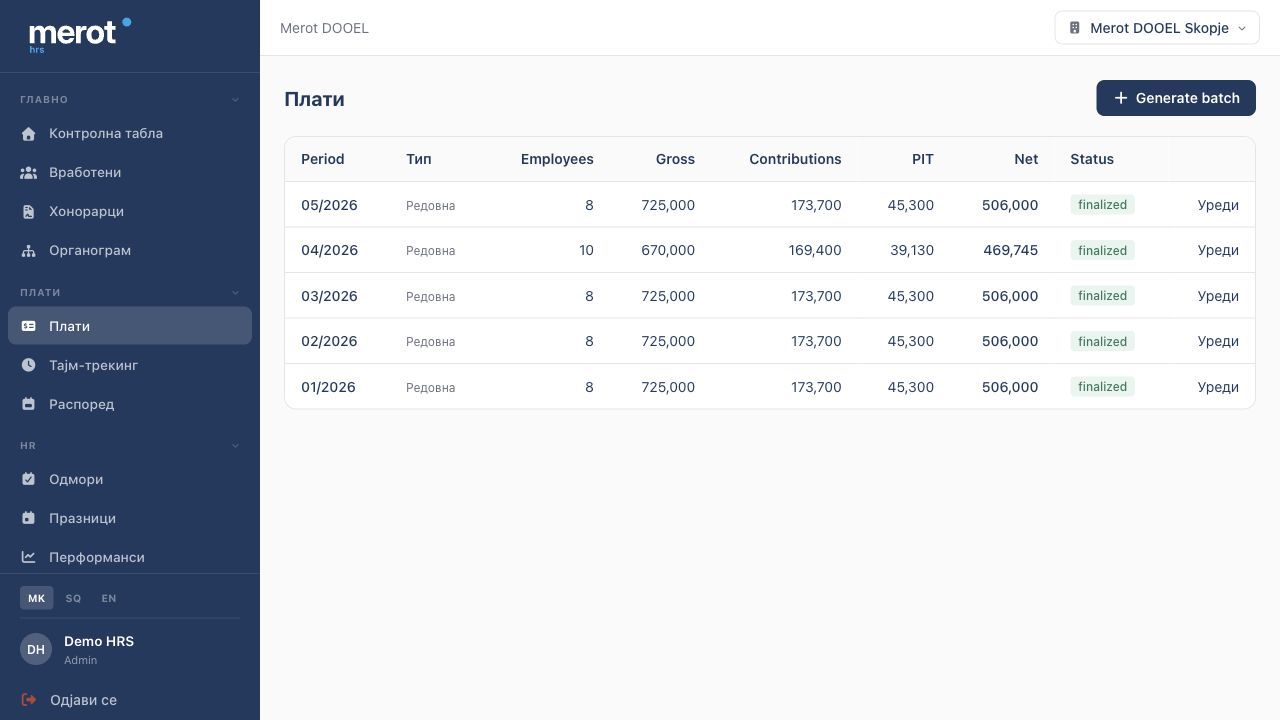
Task: Click the Period column header
Action: (x=322, y=159)
